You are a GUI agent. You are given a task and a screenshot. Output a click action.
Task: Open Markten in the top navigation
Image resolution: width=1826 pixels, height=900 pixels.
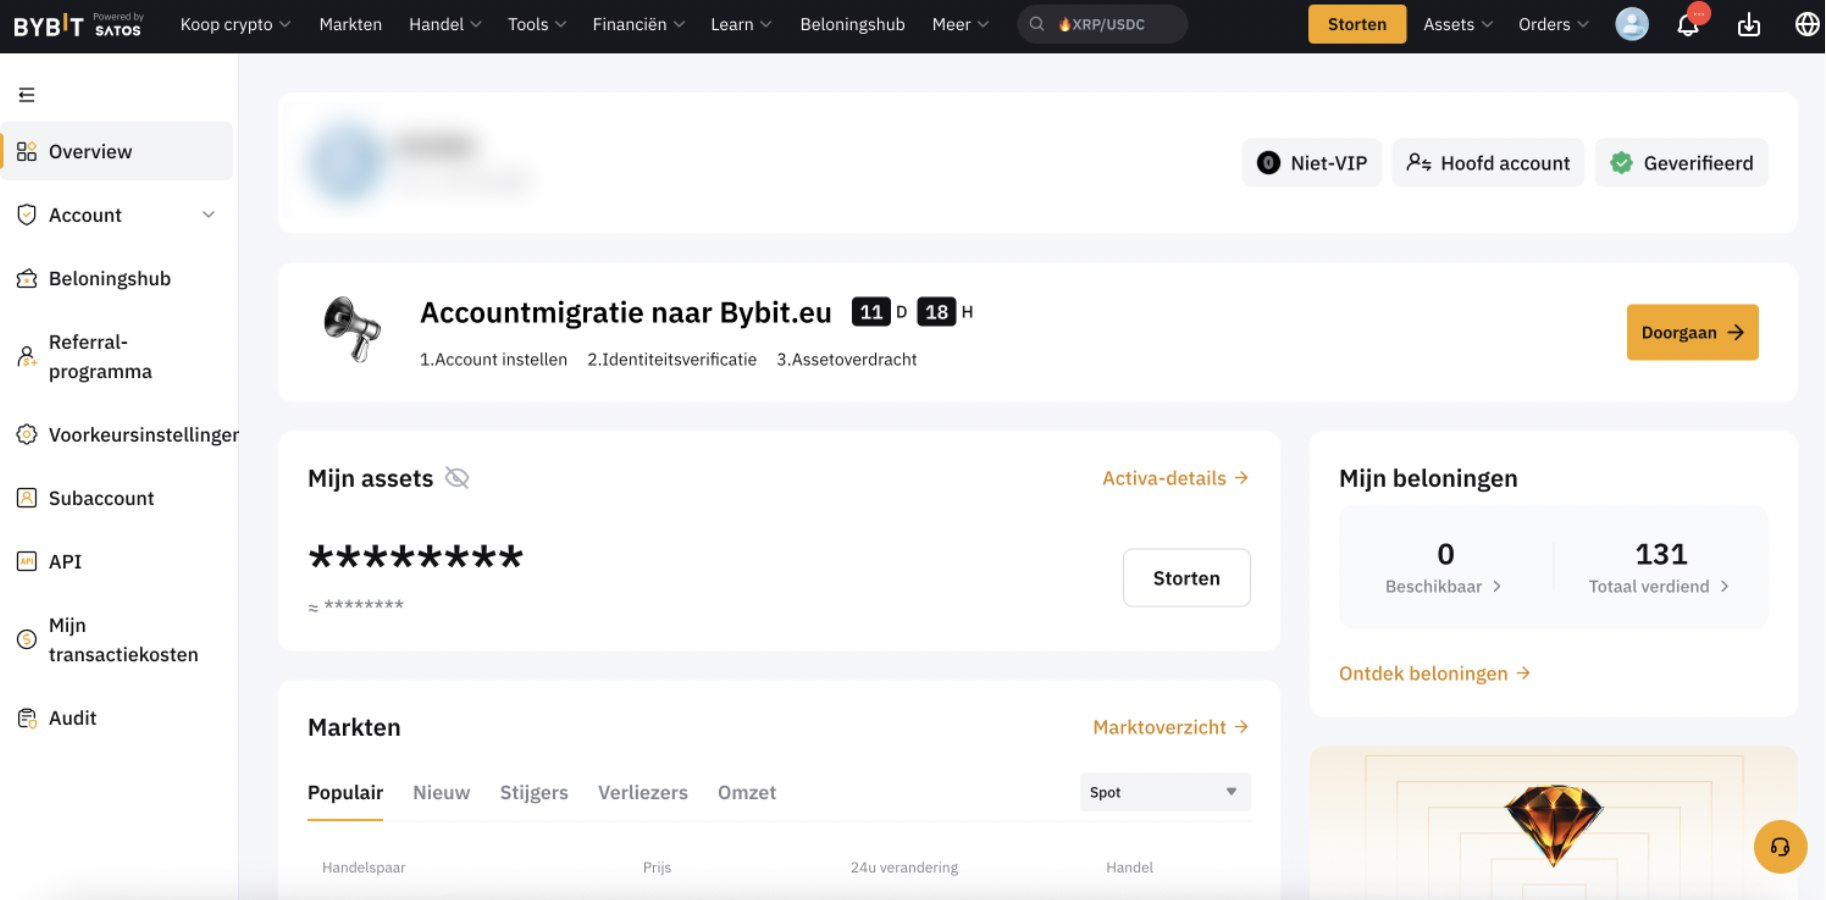(x=350, y=24)
